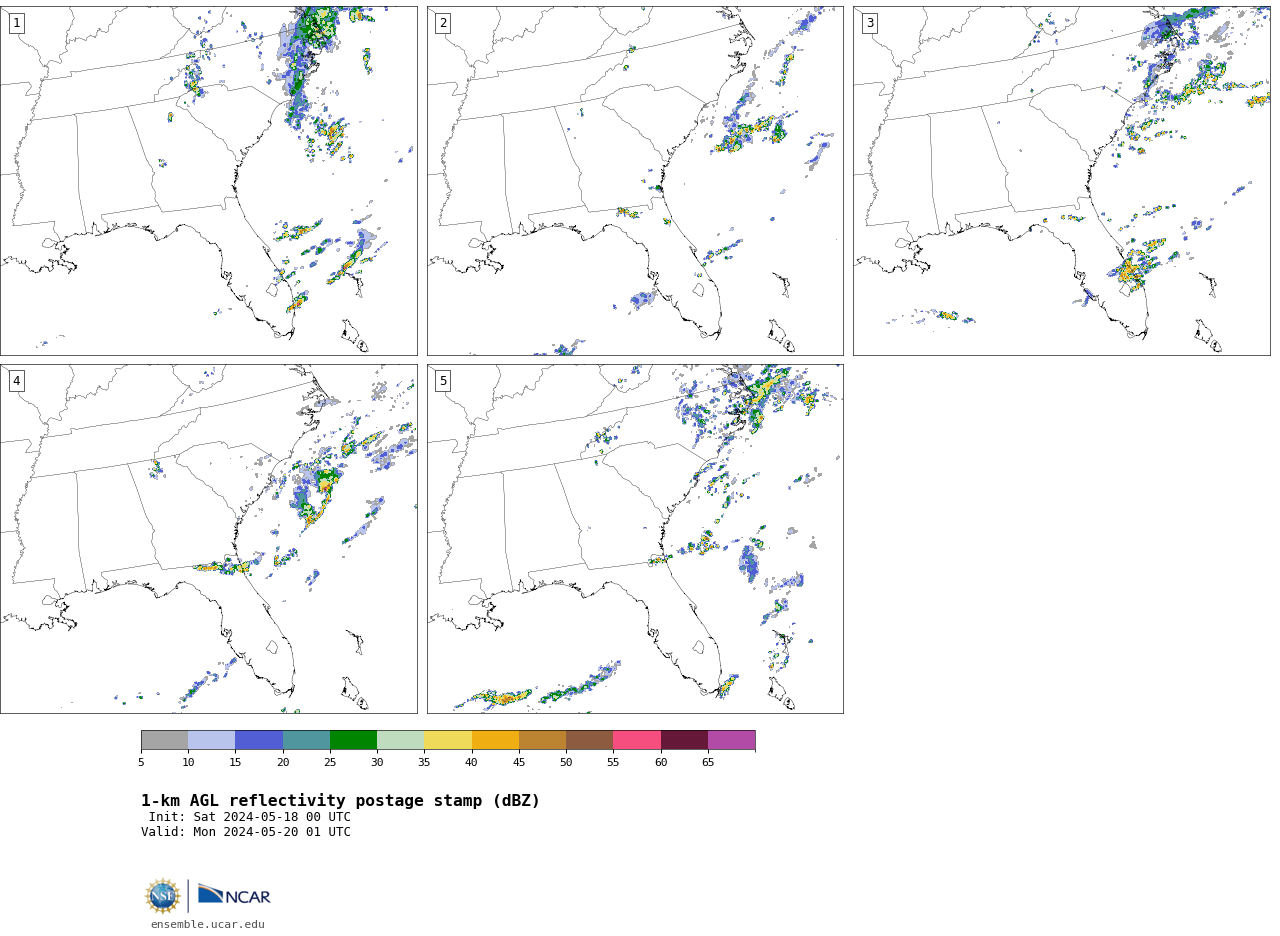Click the colorbar tick label 5
The image size is (1280, 936).
[x=141, y=762]
